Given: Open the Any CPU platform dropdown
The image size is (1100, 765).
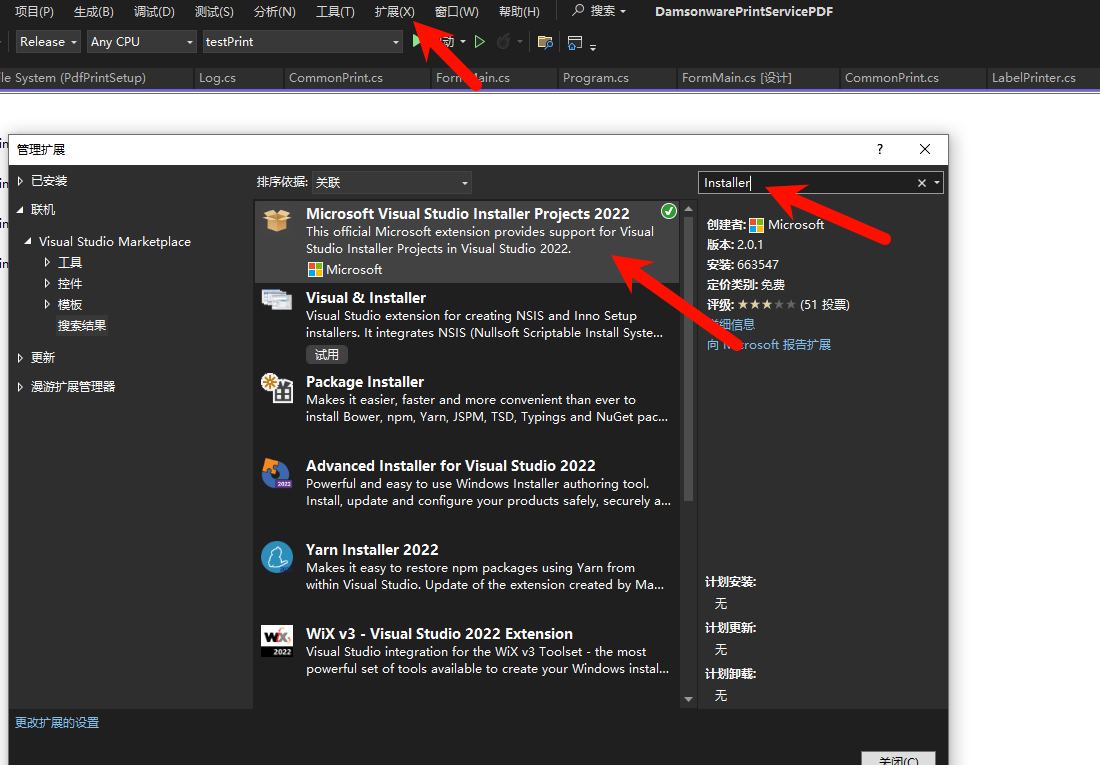Looking at the screenshot, I should pos(141,42).
